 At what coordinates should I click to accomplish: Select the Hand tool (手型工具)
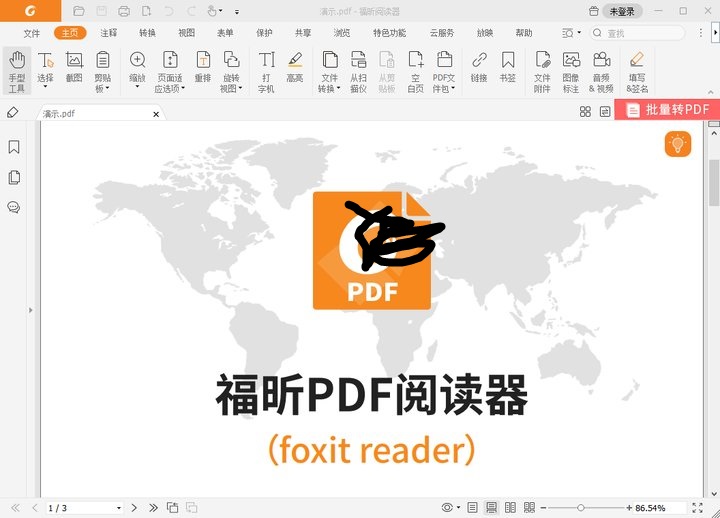click(17, 71)
